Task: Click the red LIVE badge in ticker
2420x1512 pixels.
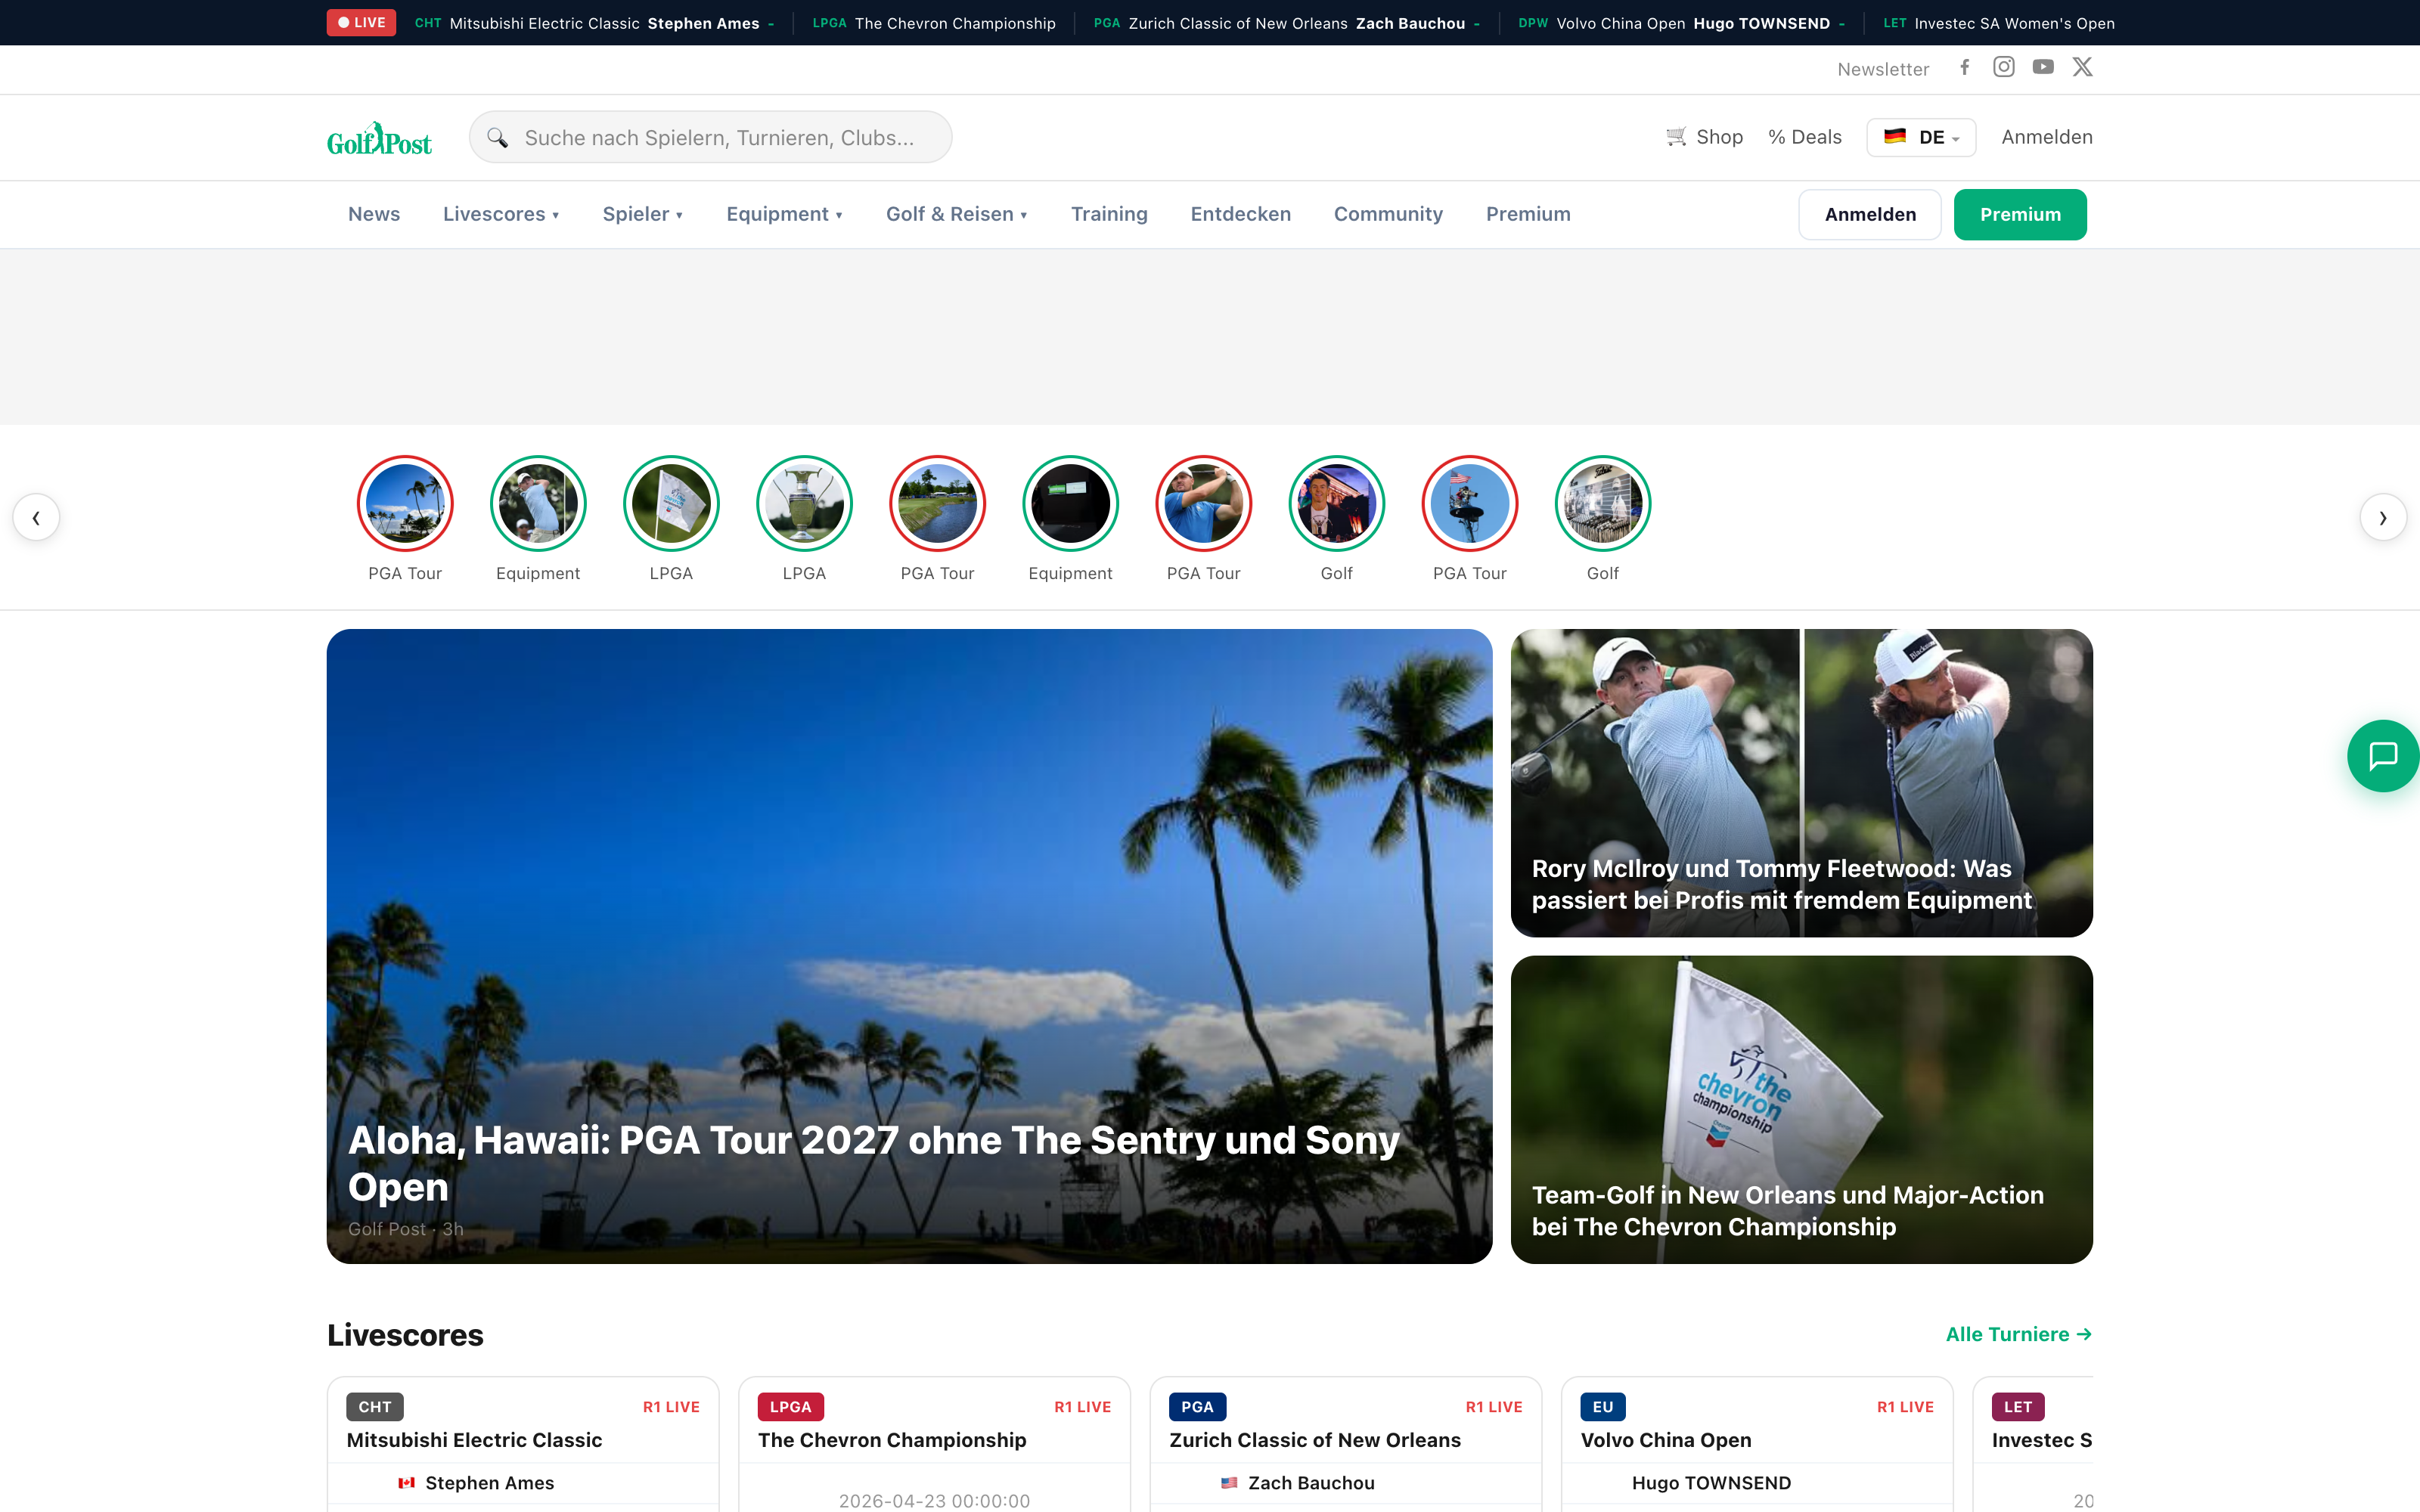Action: (x=361, y=22)
